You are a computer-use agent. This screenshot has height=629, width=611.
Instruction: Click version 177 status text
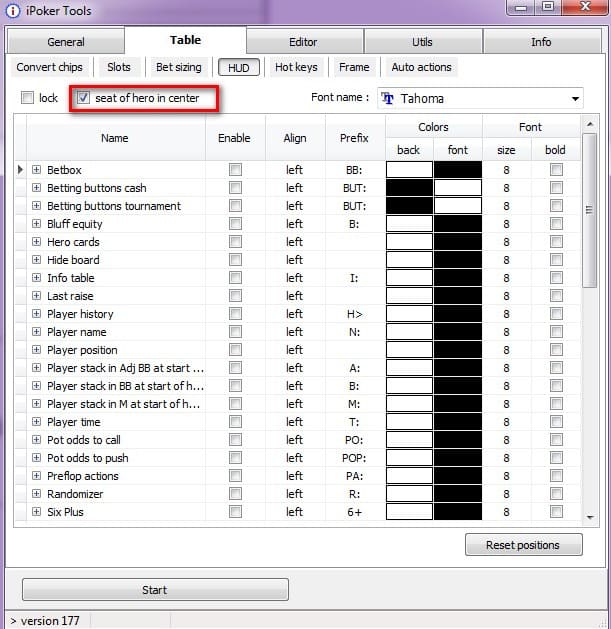pos(50,621)
